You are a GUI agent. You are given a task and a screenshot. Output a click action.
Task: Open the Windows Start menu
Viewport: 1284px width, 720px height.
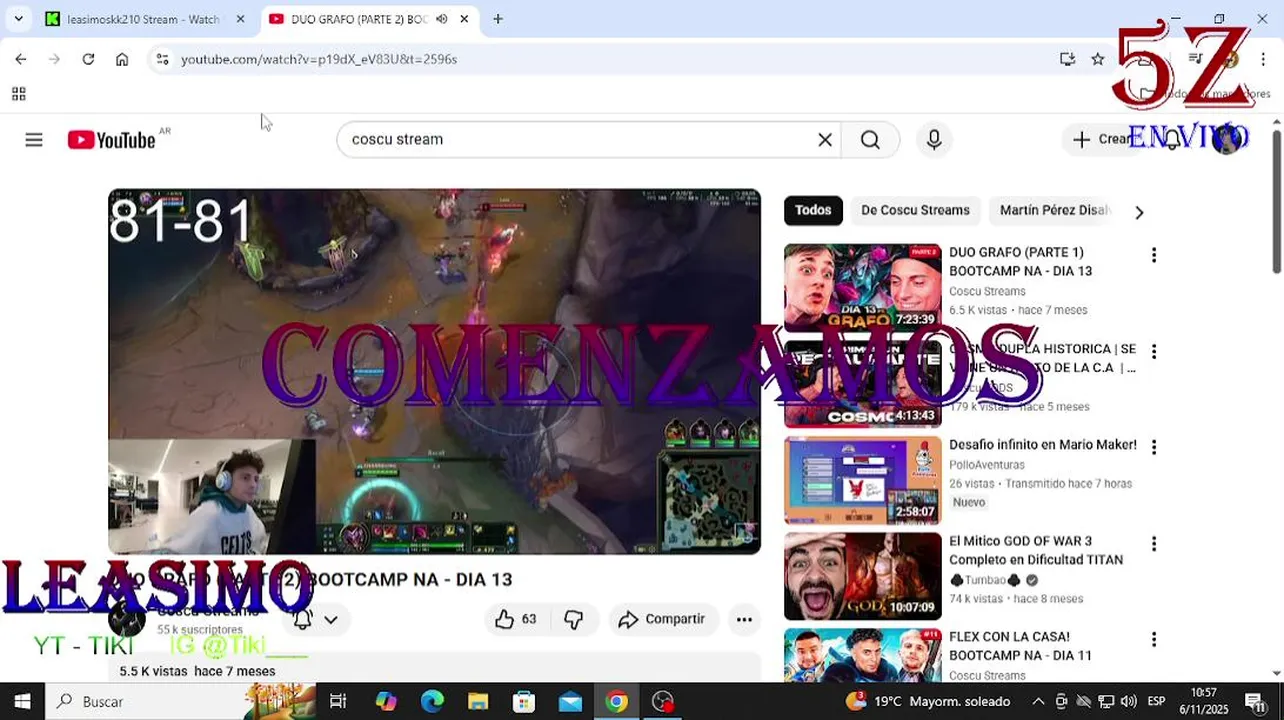22,701
